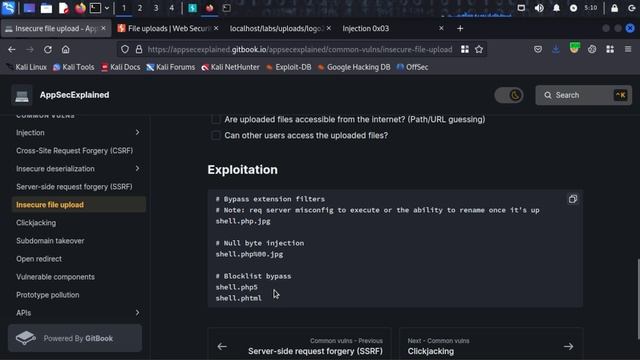Open Prototype pollution page
This screenshot has height=360, width=640.
point(48,295)
